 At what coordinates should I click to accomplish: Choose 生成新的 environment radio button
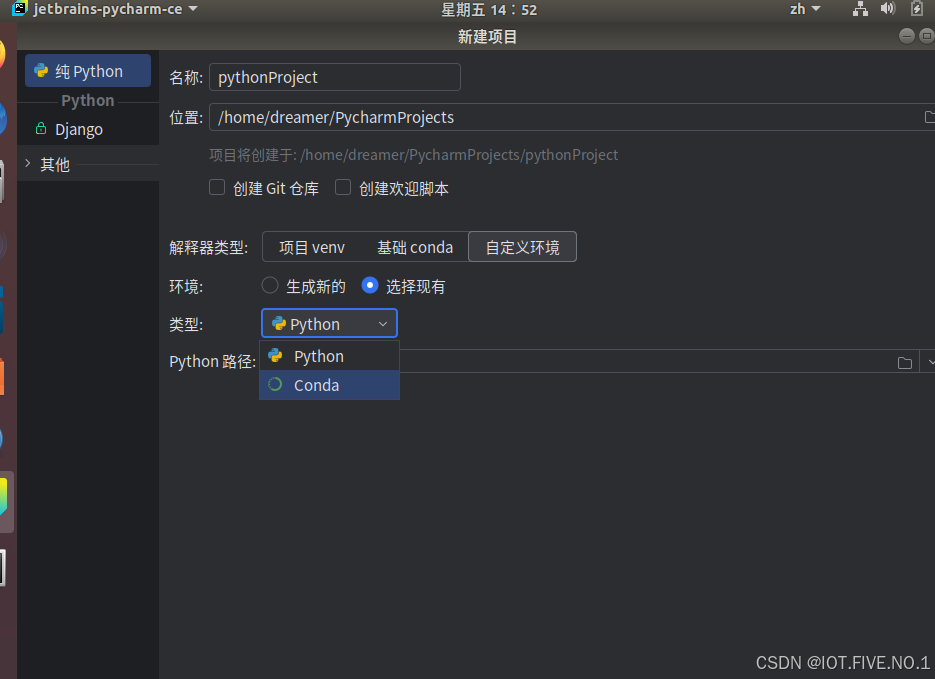click(270, 286)
